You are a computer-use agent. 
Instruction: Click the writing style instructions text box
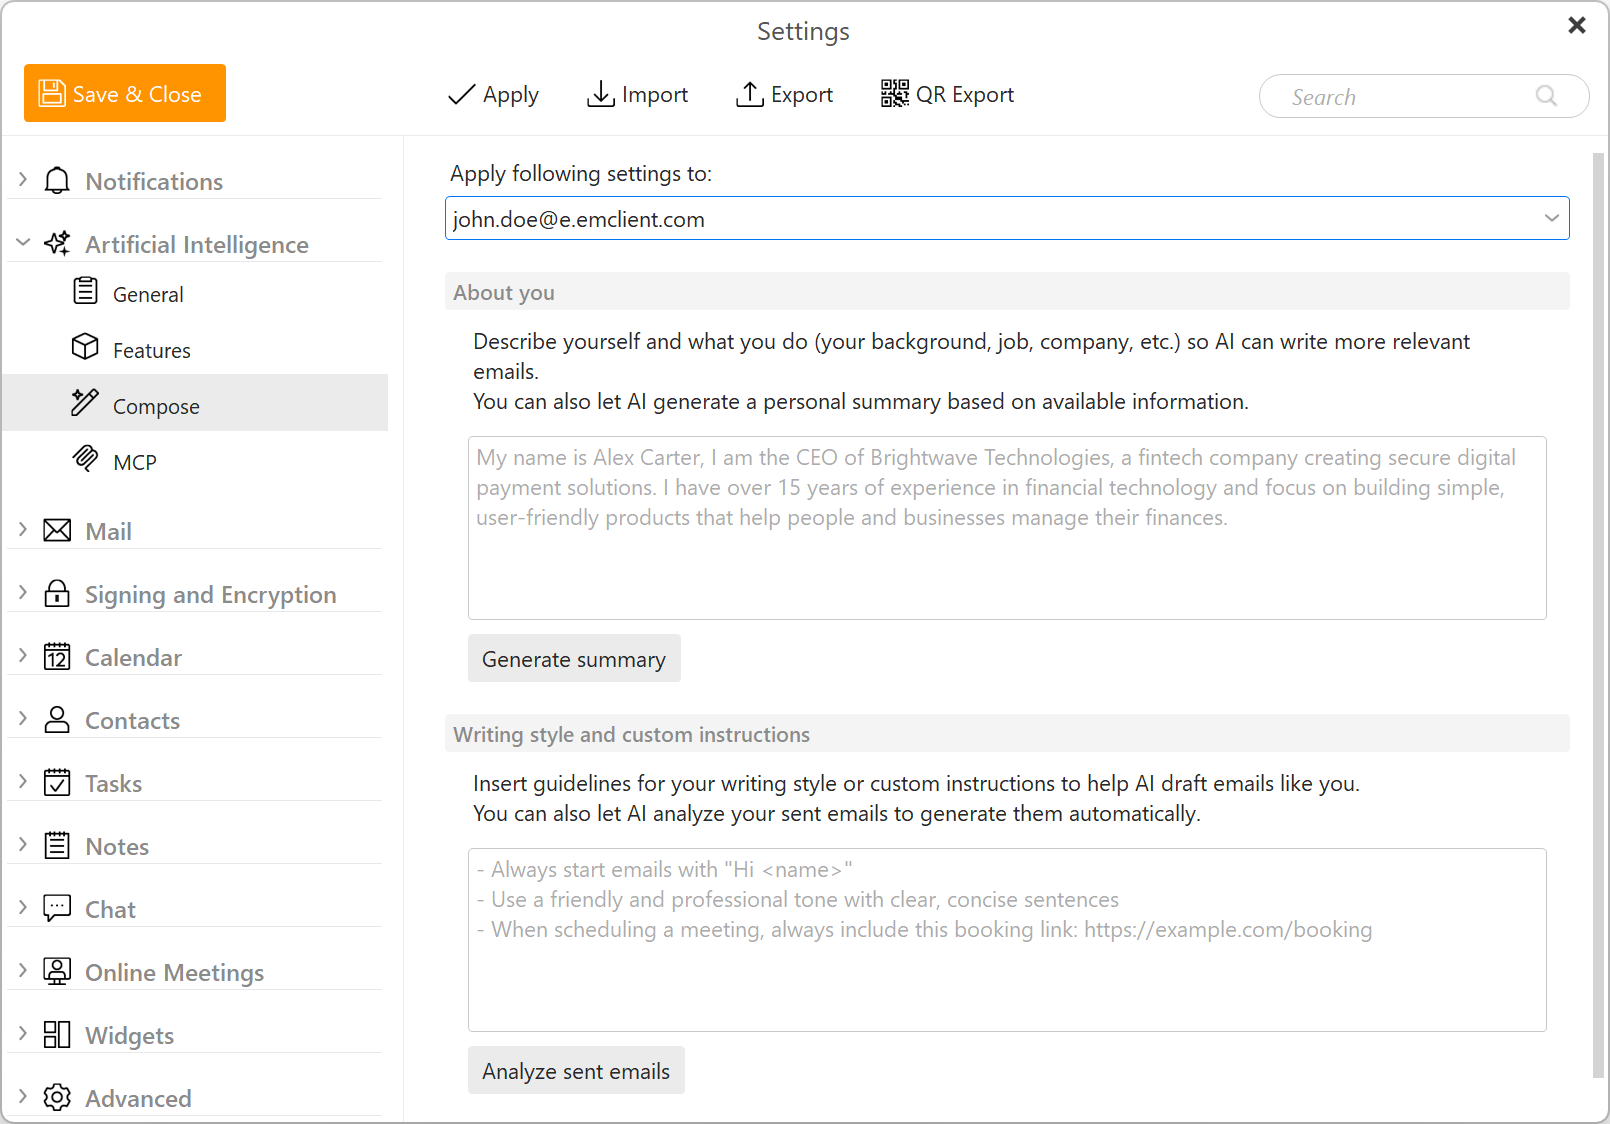[x=1007, y=940]
